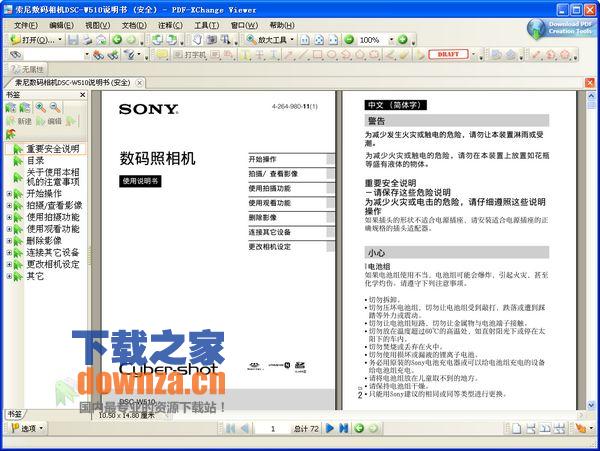Open the 文件(F) menu
Viewport: 600px width, 451px height.
(x=26, y=25)
